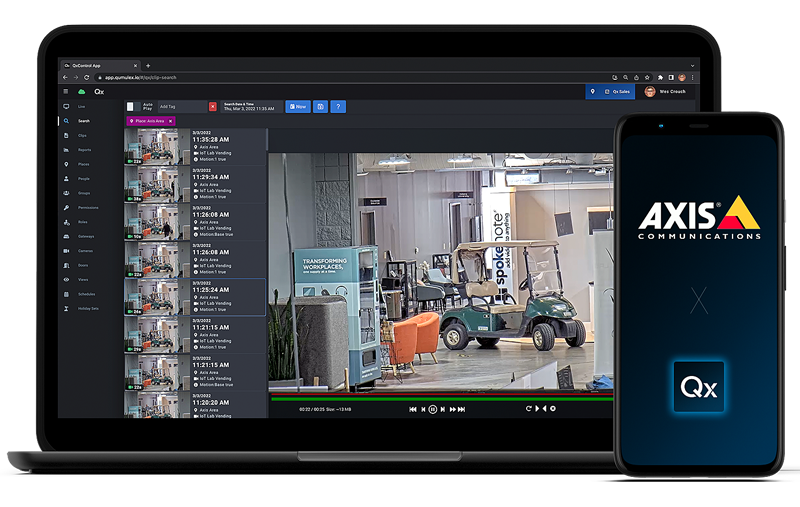The height and width of the screenshot is (507, 800).
Task: Open the Wes Crouch user menu
Action: pyautogui.click(x=668, y=91)
